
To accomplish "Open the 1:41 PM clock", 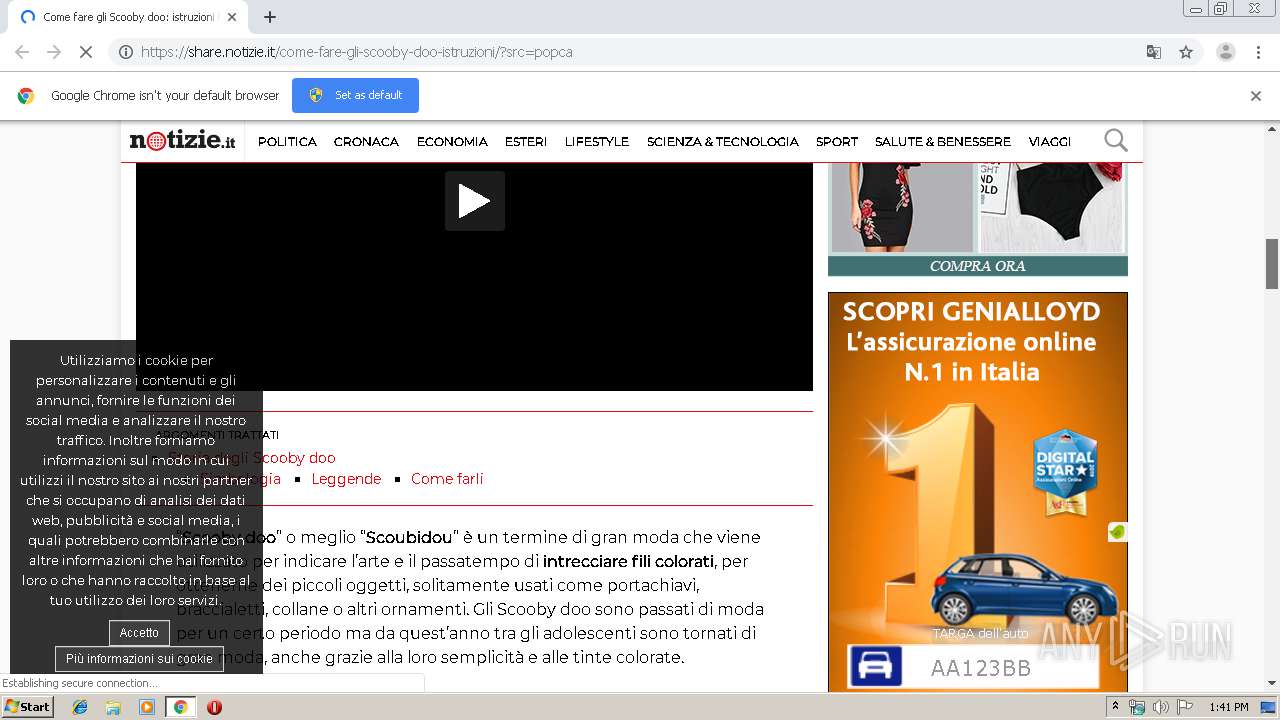I will (1229, 707).
